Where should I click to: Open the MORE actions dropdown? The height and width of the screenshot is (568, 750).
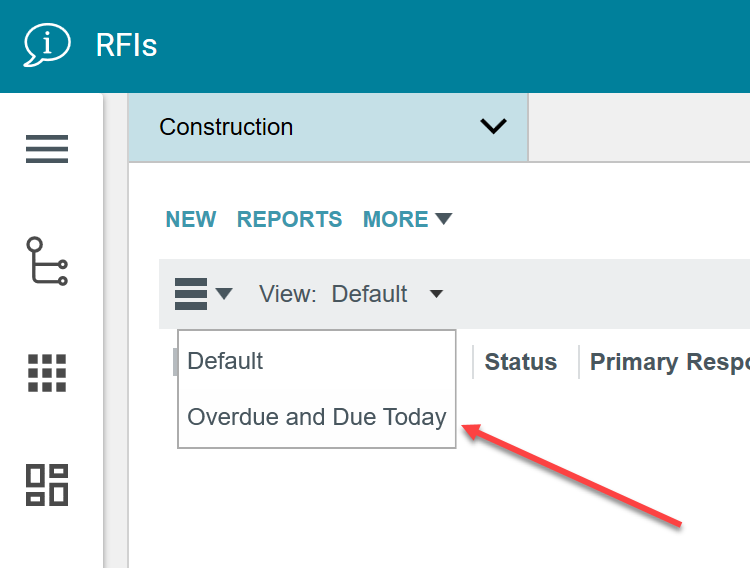click(407, 219)
